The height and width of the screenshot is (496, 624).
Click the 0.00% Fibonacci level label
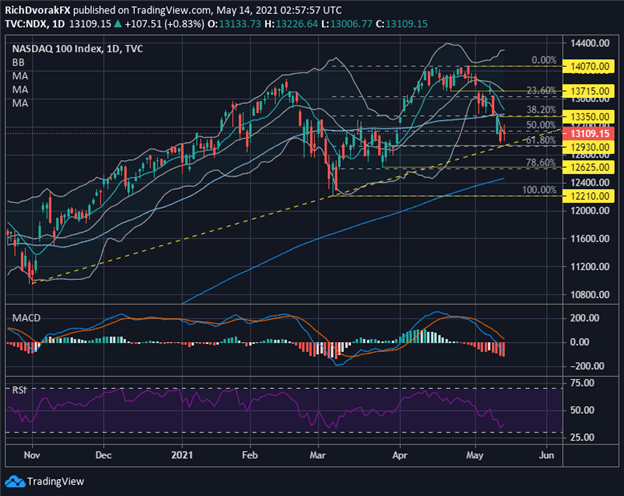544,60
